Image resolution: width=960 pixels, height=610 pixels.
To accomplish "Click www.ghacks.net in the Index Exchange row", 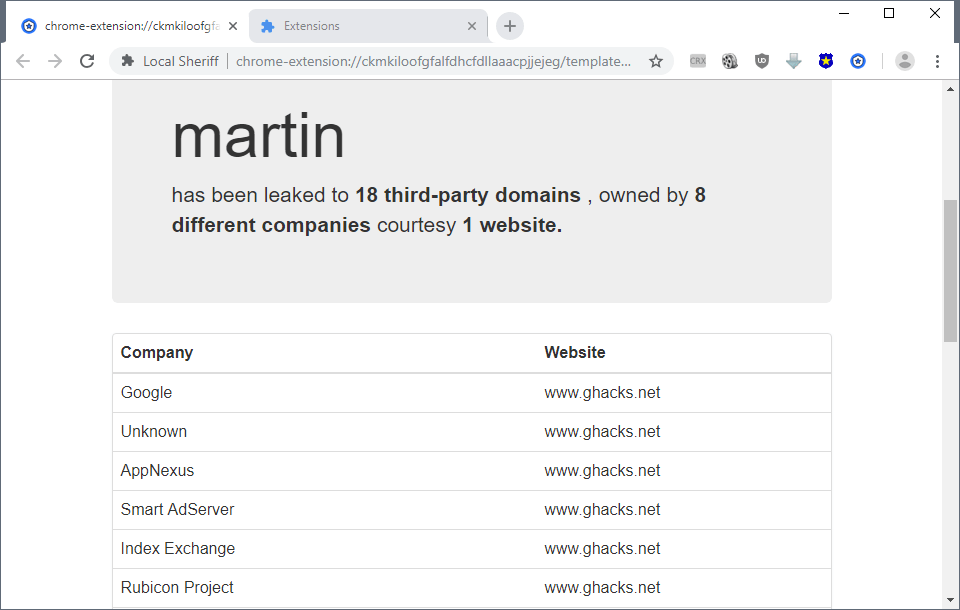I will pyautogui.click(x=602, y=549).
